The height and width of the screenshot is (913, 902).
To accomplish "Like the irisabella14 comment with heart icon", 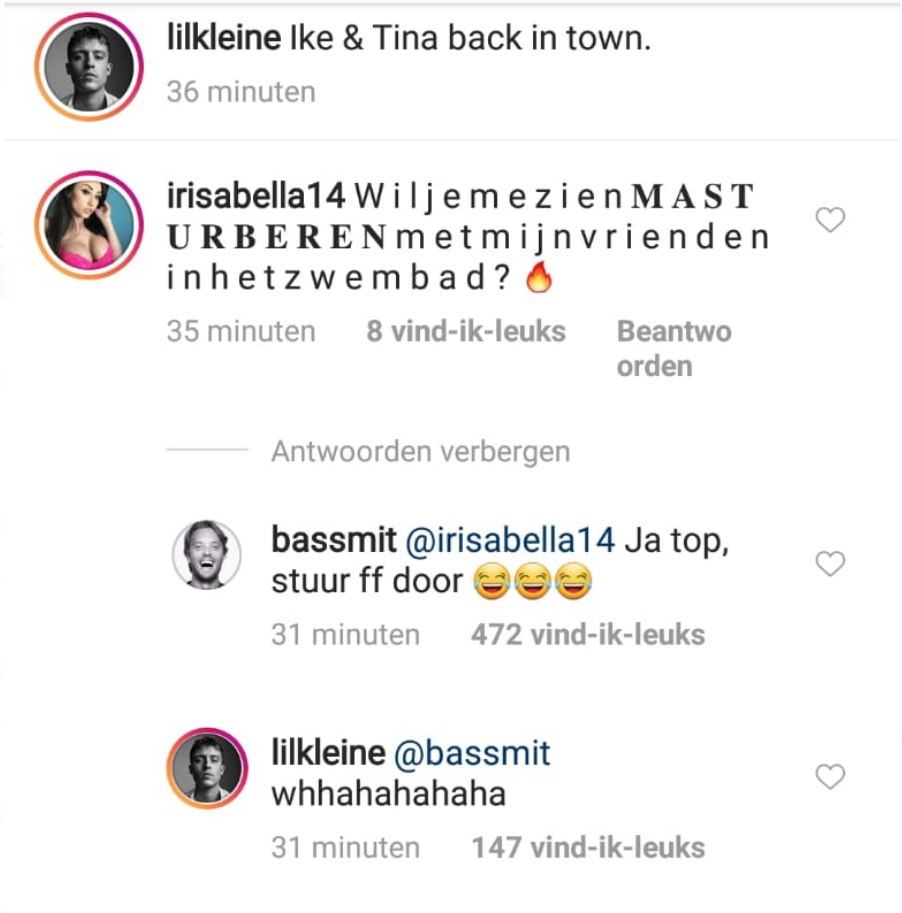I will tap(830, 220).
